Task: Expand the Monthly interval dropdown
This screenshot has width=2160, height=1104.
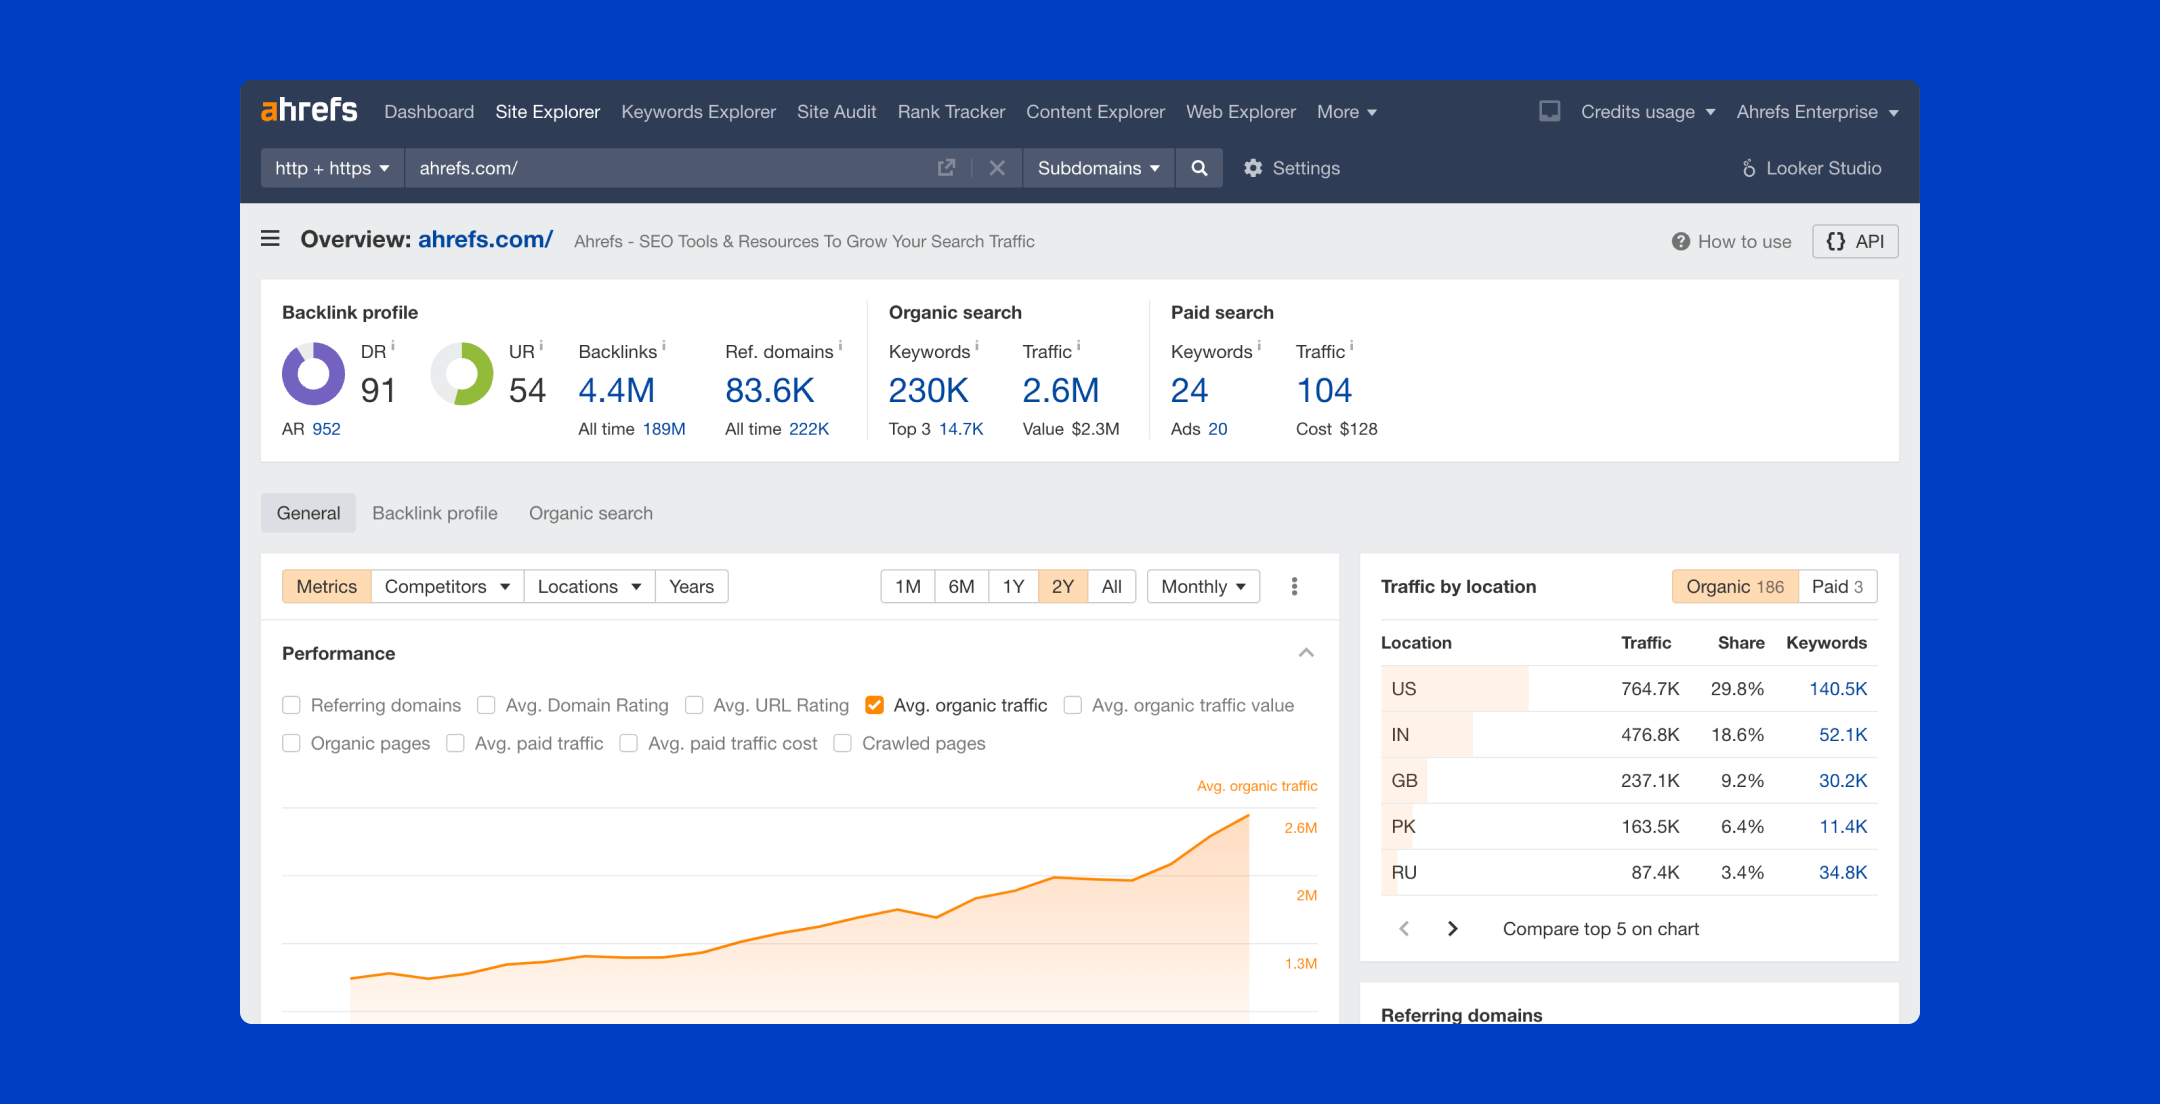Action: pos(1203,587)
